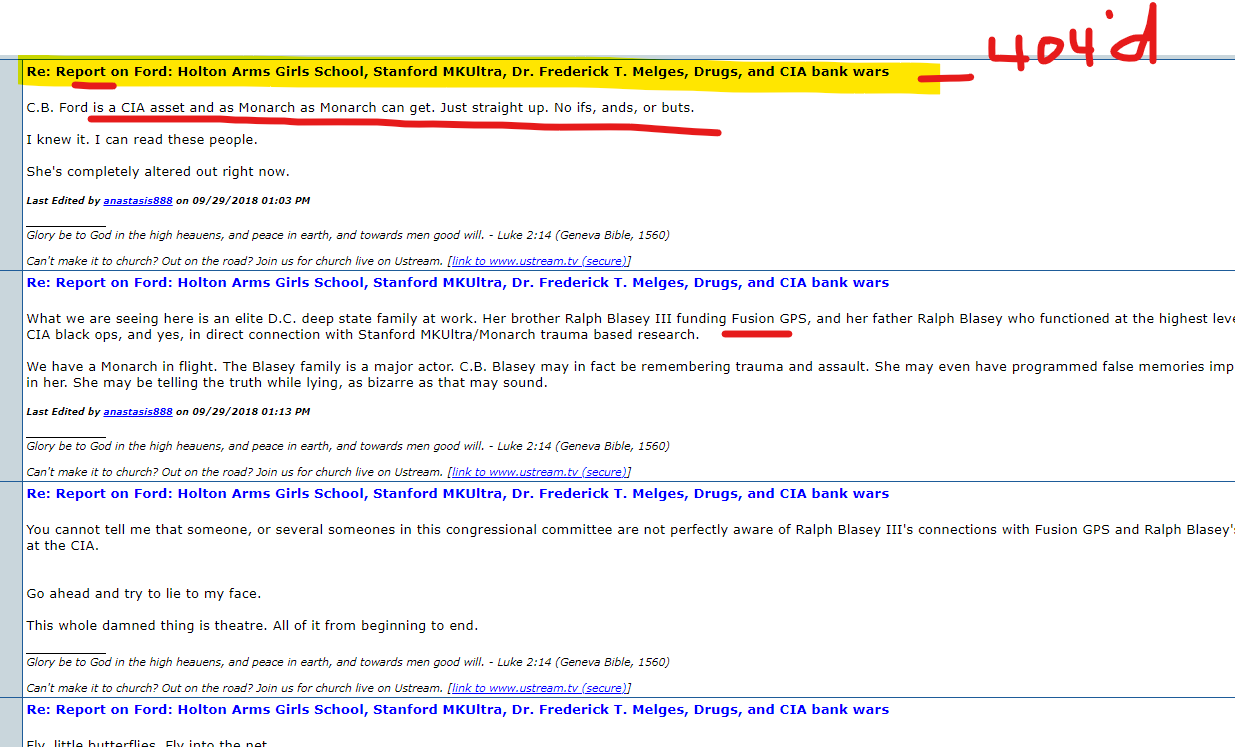Viewport: 1235px width, 747px height.
Task: Follow ustream.tv link below the 01:03 PM post
Action: (539, 261)
